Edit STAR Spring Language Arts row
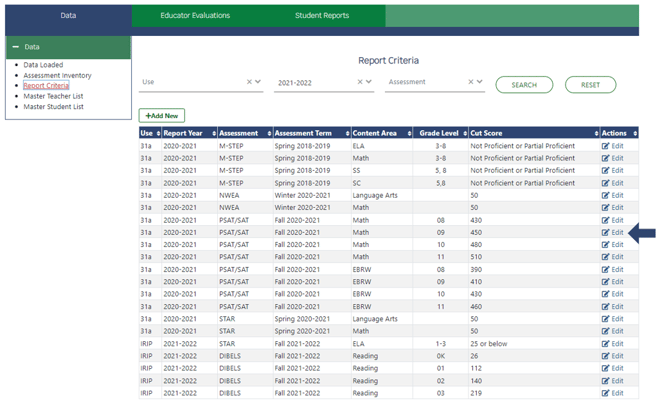The image size is (662, 410). pos(612,319)
